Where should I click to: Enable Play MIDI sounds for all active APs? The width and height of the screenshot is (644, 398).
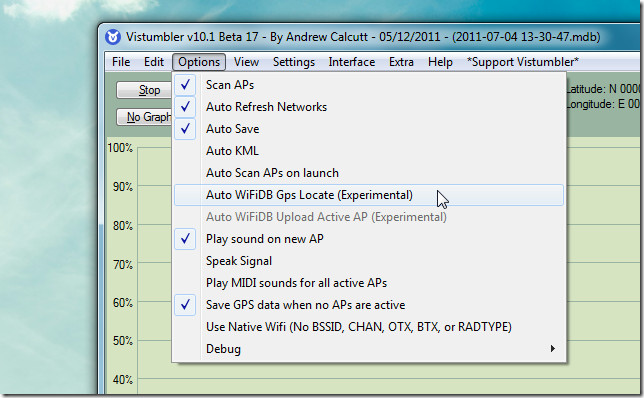click(x=369, y=283)
